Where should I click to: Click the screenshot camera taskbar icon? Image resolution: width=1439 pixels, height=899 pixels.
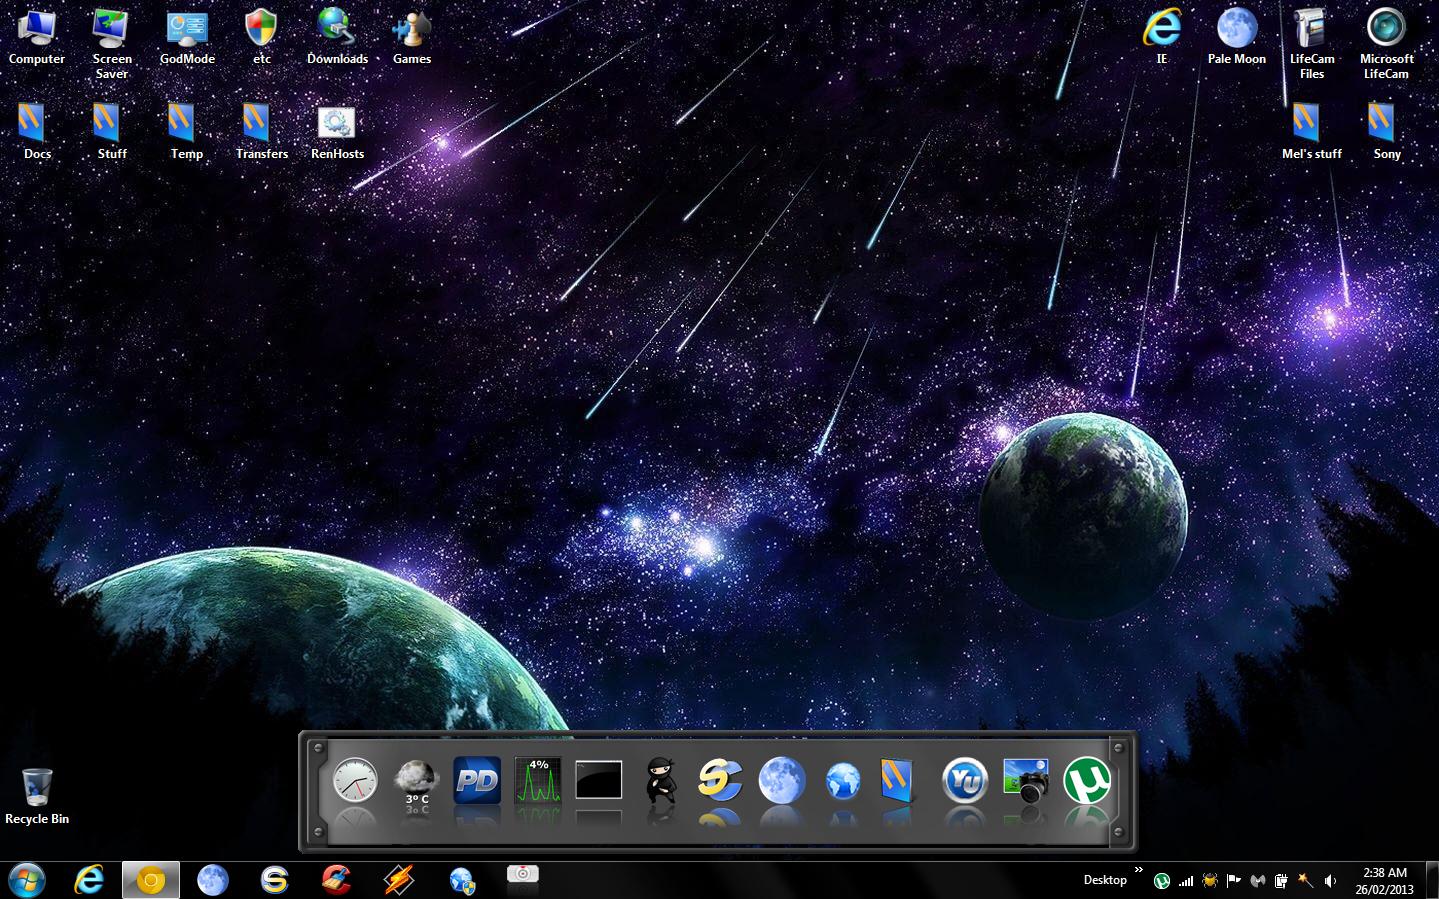coord(522,875)
